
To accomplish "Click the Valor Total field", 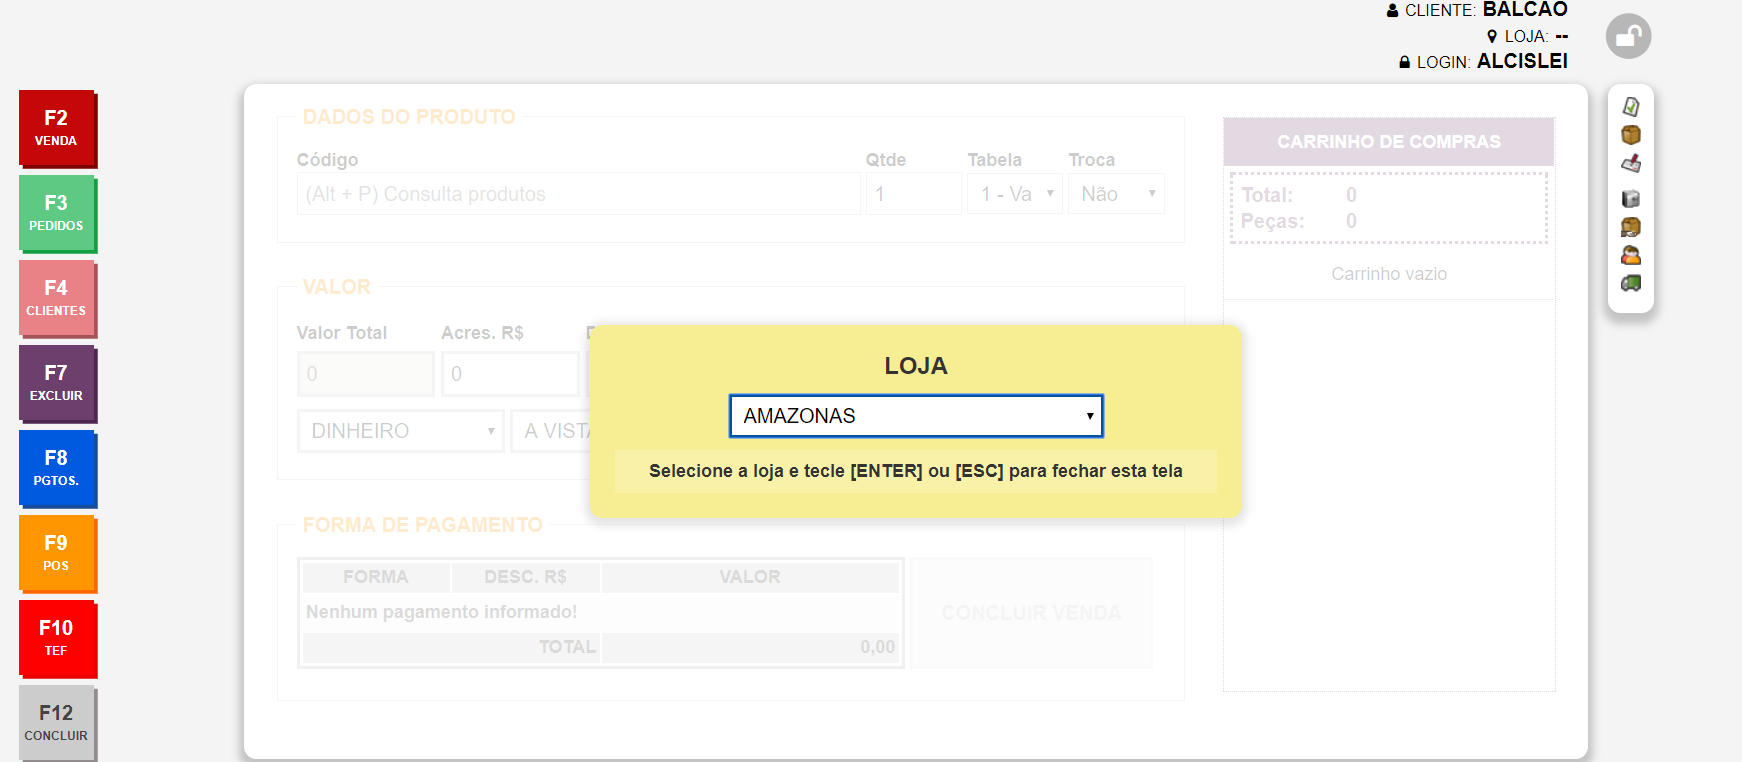I will coord(366,374).
